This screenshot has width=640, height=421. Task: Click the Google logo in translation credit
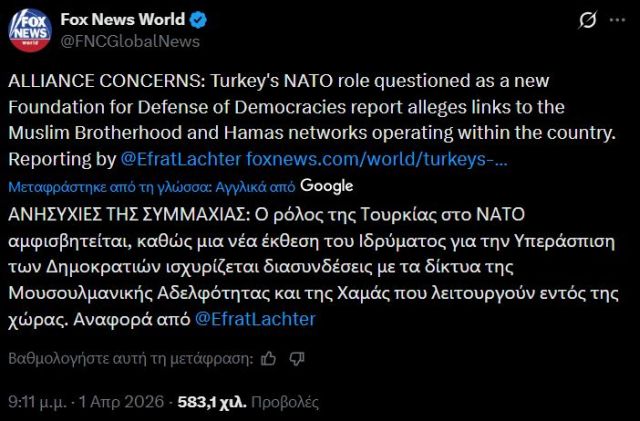327,186
